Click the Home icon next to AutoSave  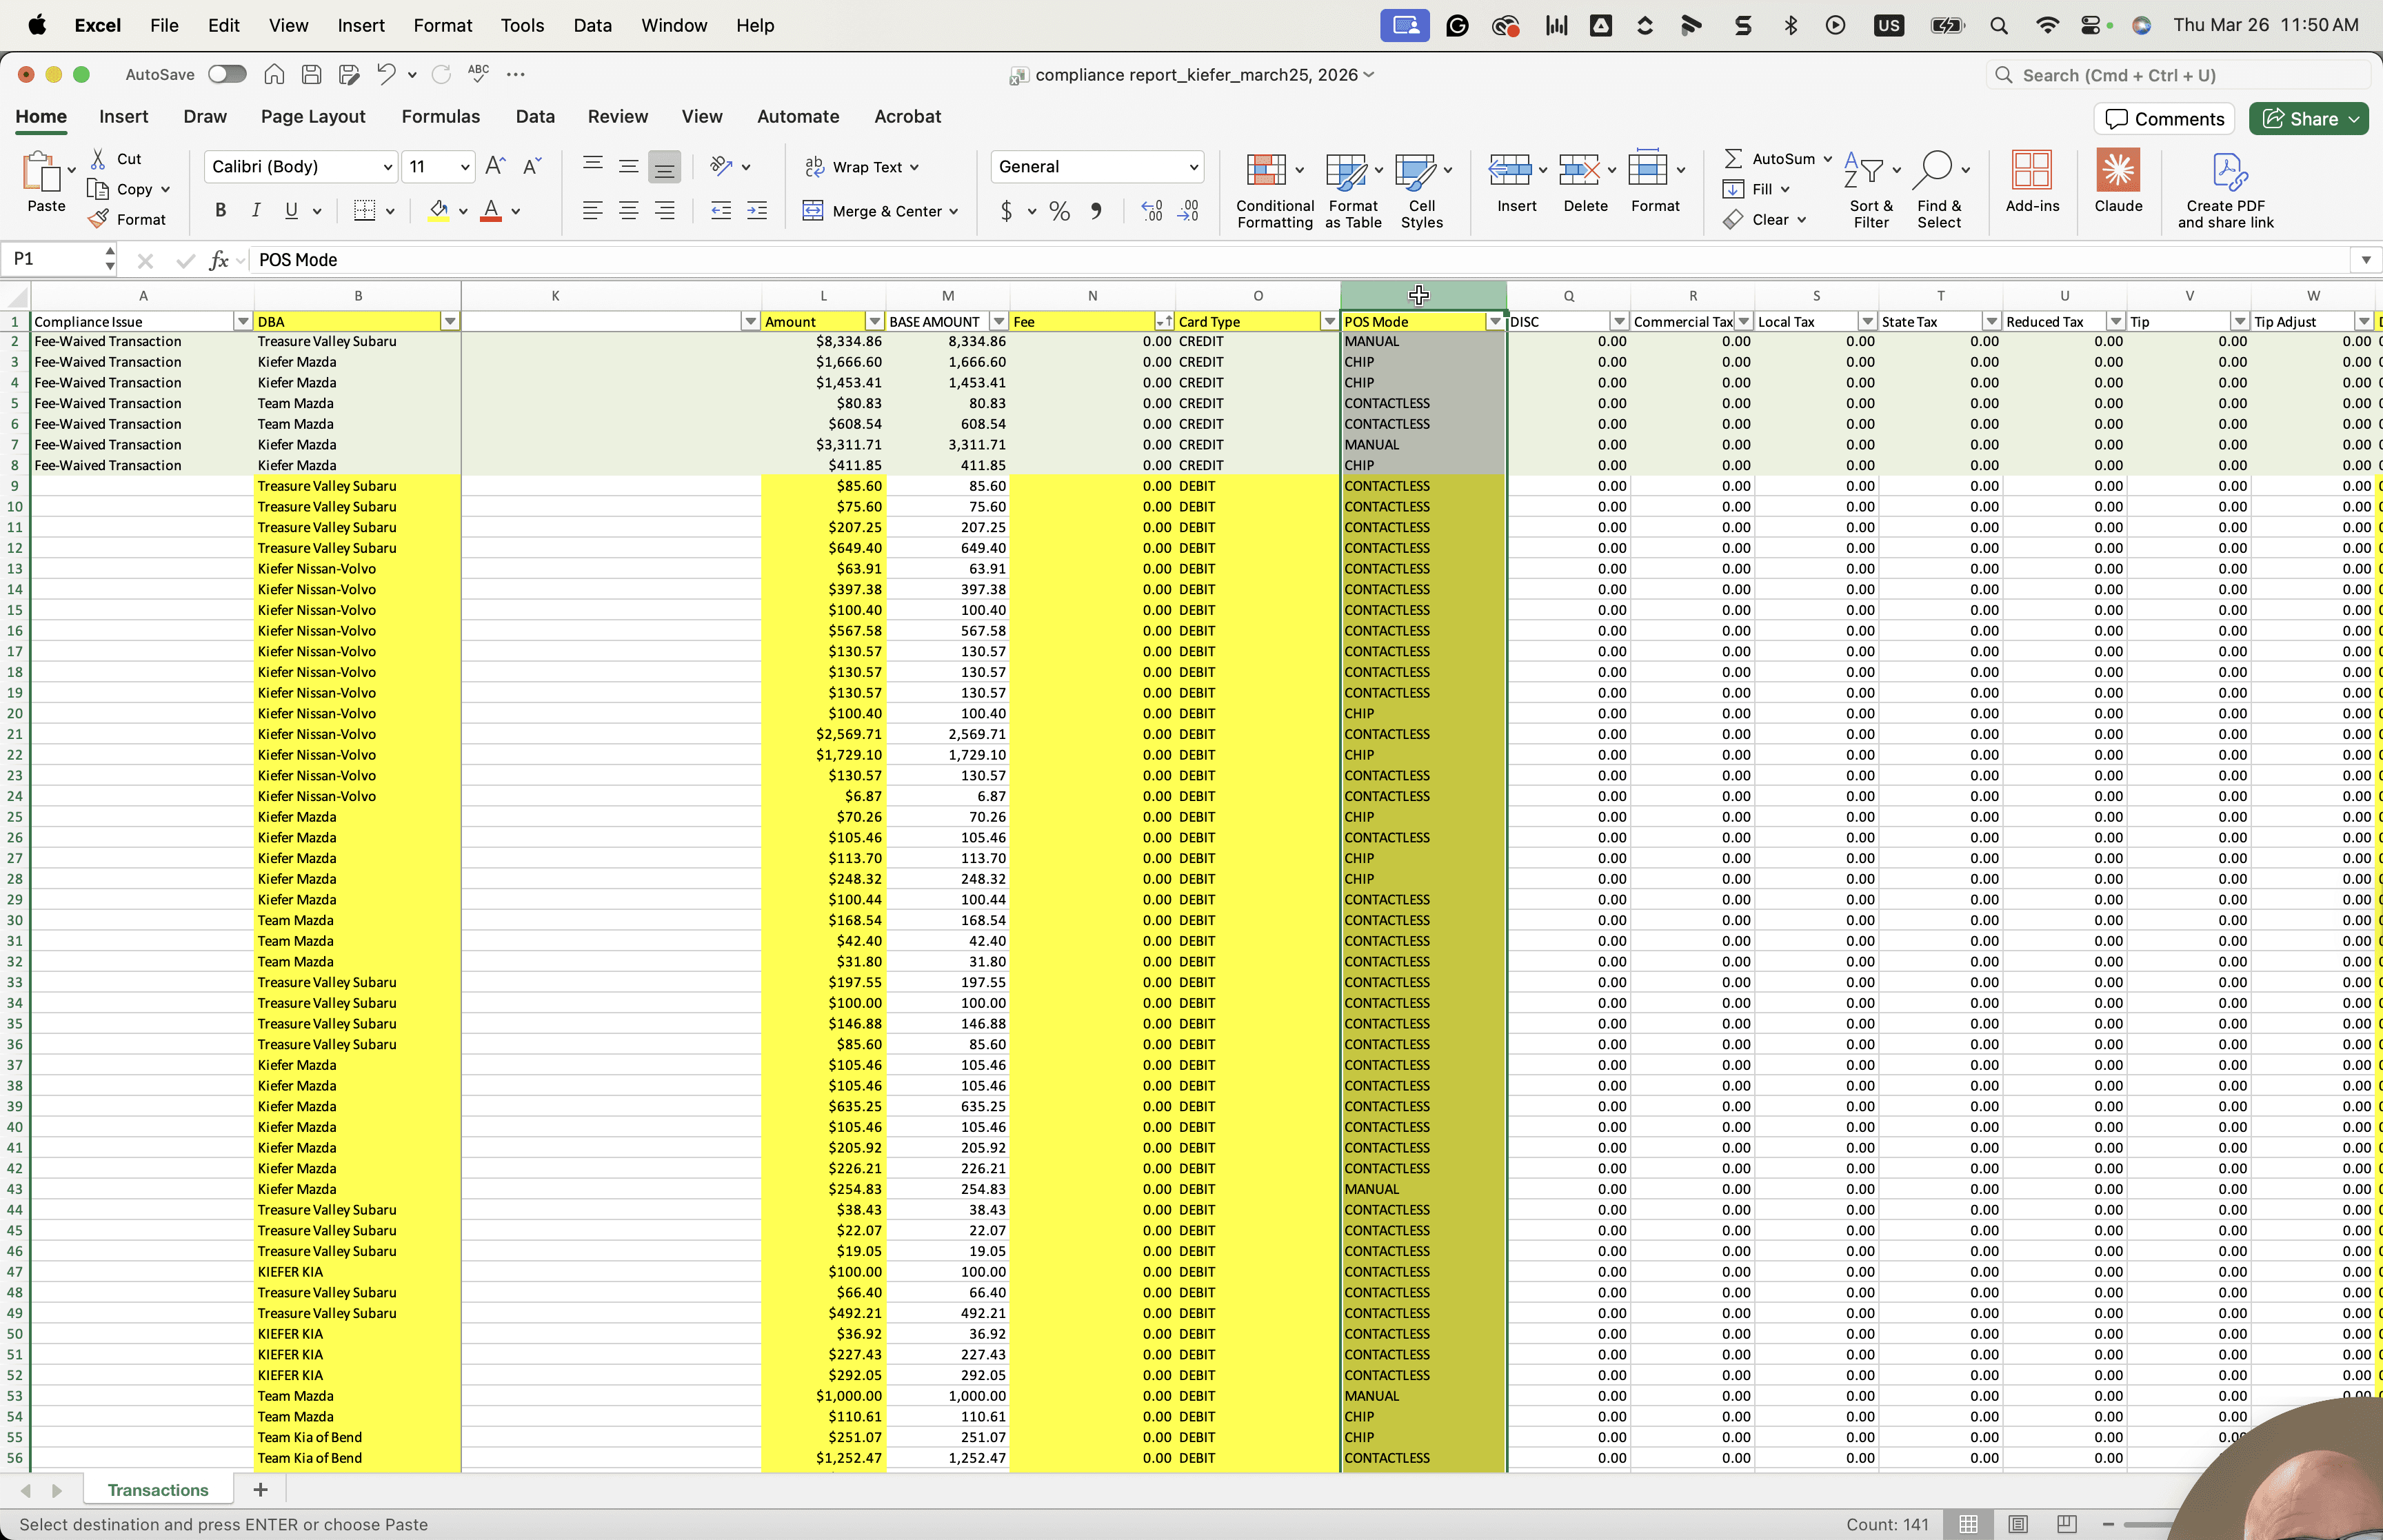click(274, 74)
